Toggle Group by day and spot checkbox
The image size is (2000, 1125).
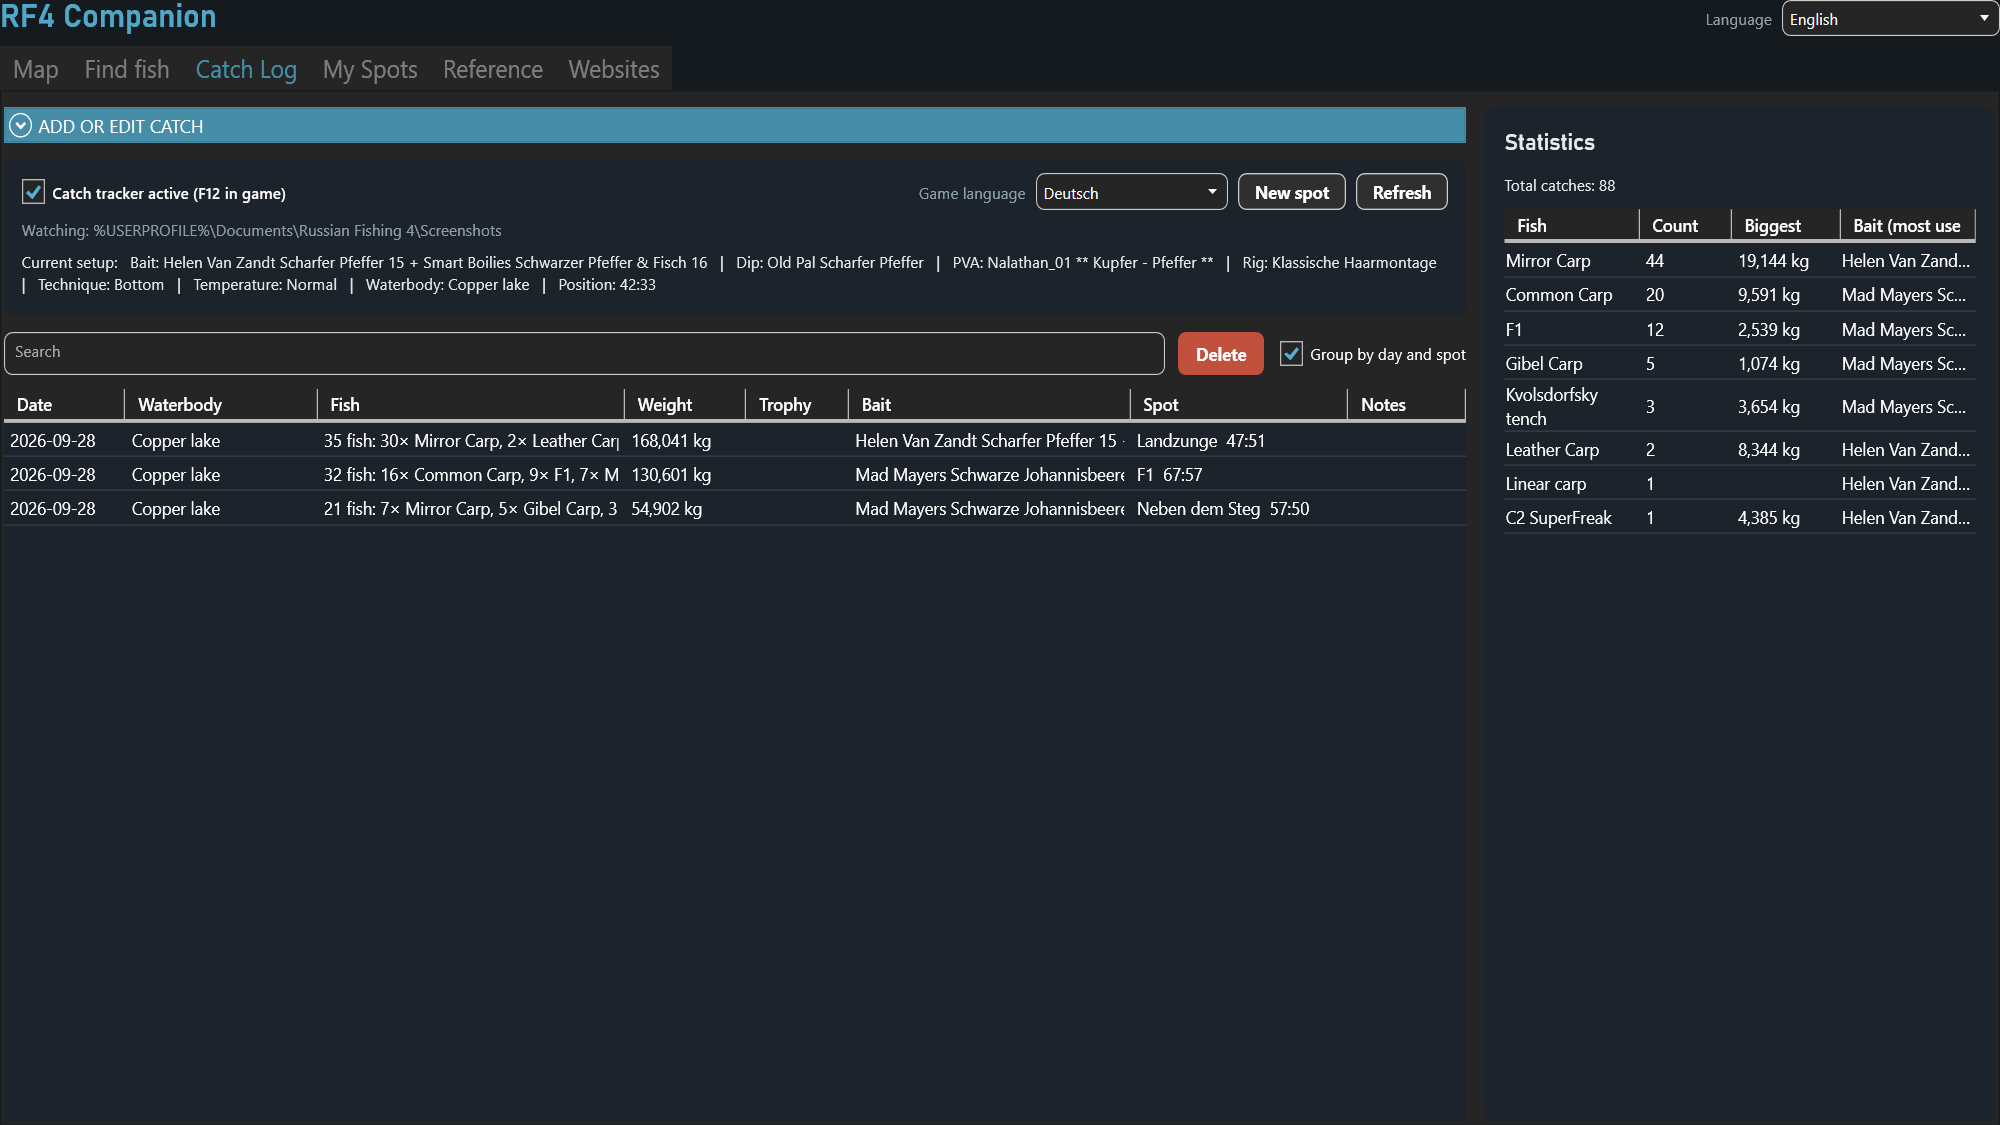[1291, 354]
